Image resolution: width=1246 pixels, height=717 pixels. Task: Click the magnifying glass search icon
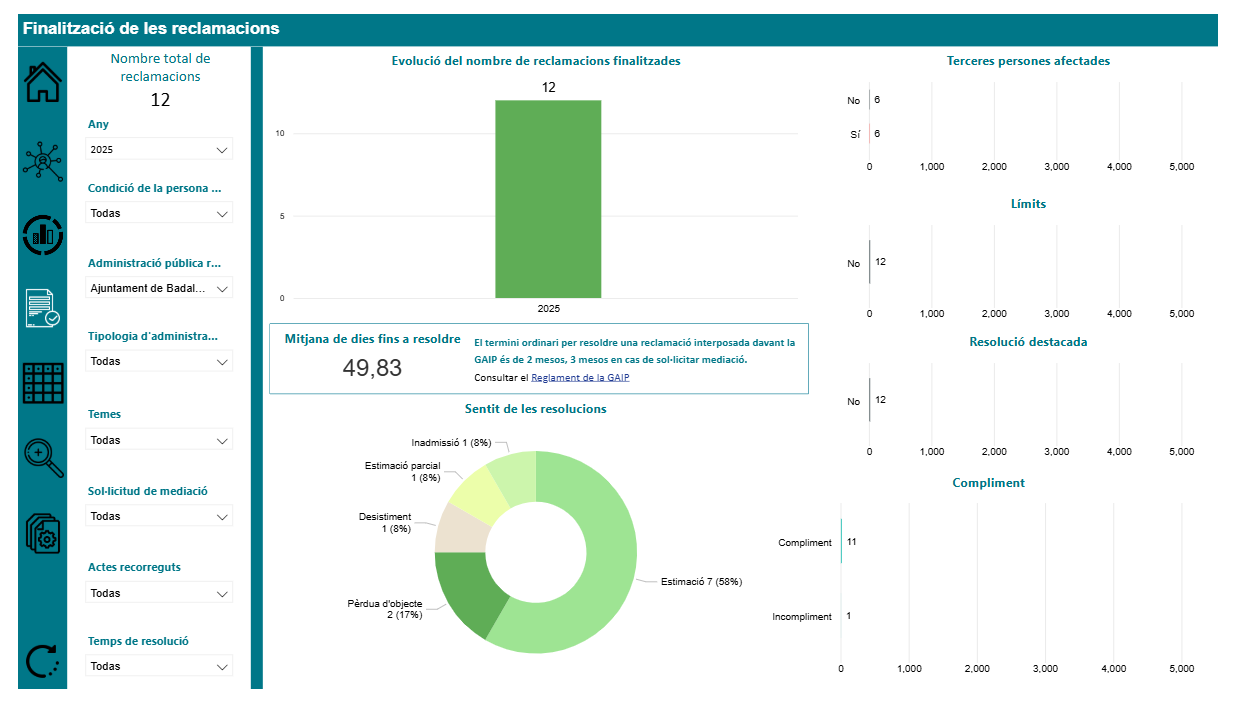(x=42, y=458)
